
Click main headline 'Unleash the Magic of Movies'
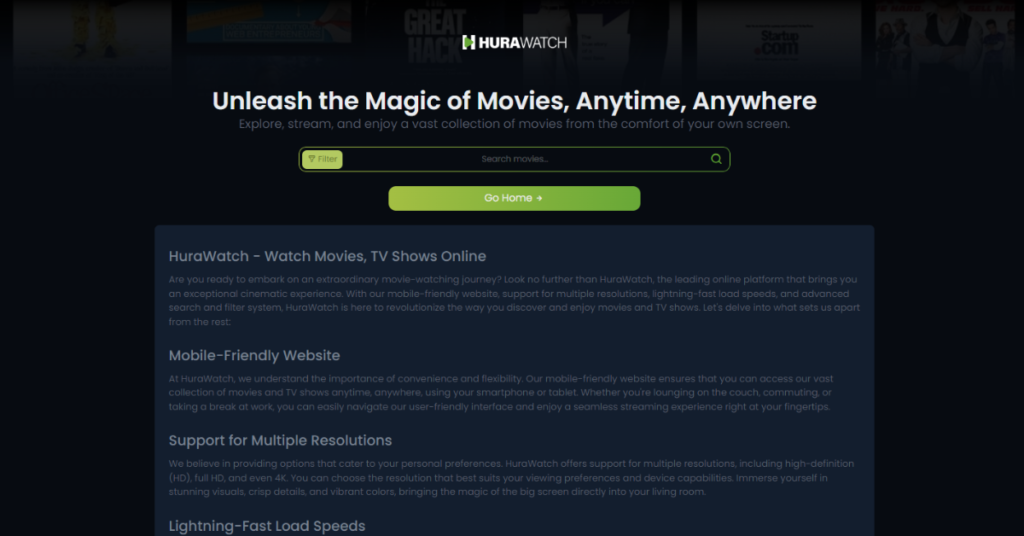(x=514, y=101)
